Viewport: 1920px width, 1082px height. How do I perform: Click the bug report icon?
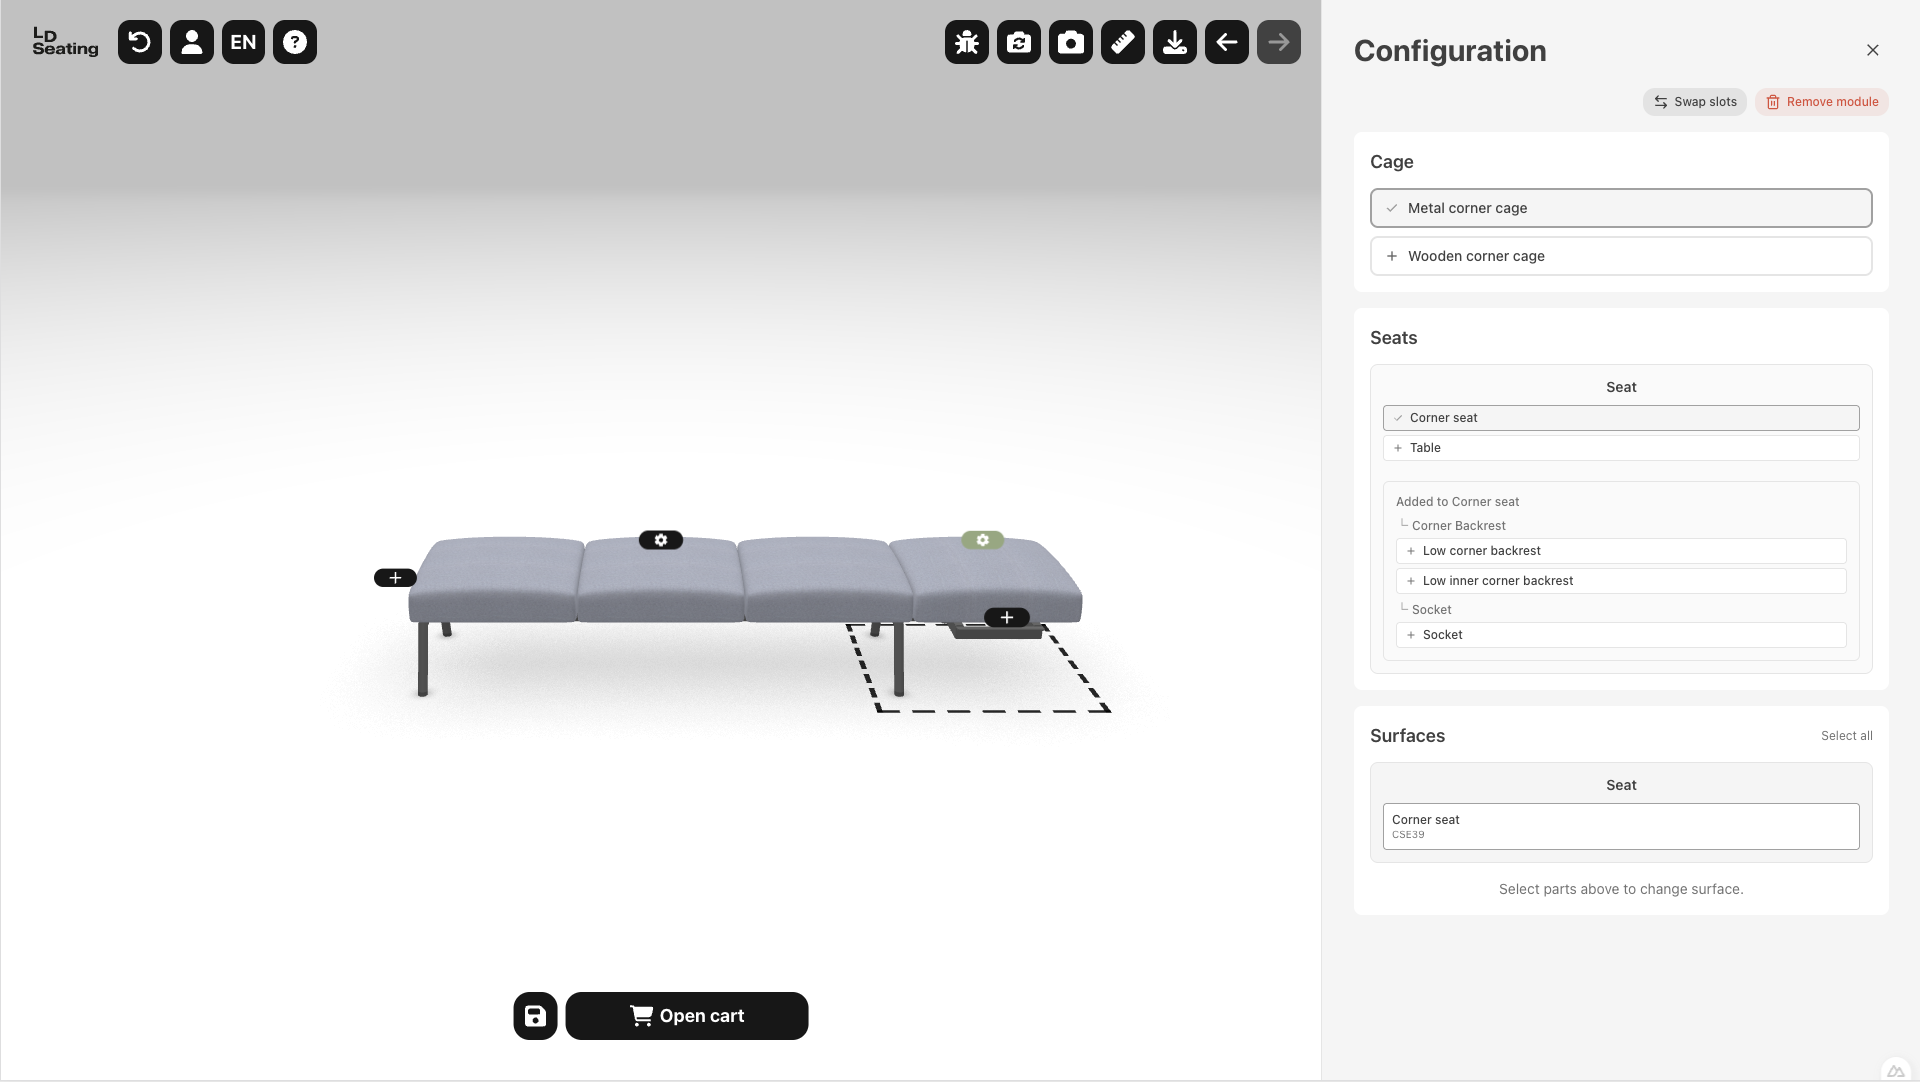[x=967, y=42]
